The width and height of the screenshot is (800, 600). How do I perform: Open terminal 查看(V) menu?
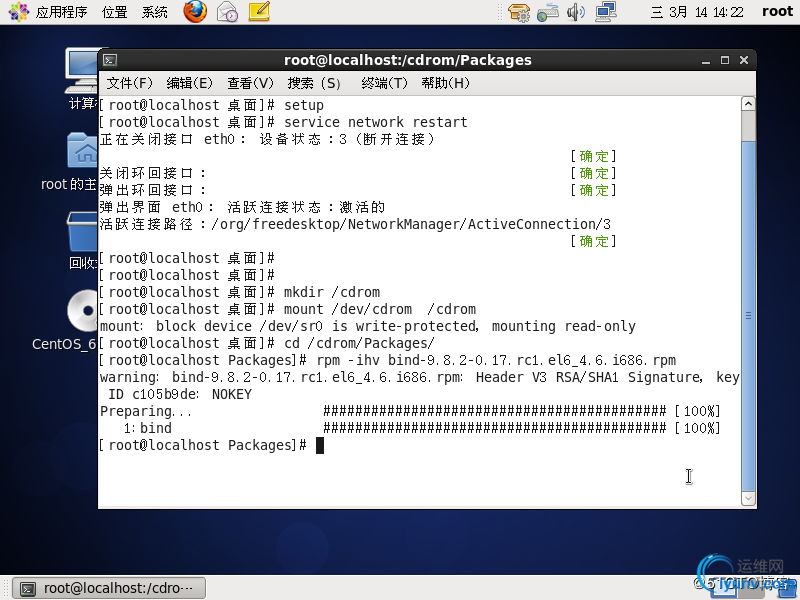pos(251,83)
